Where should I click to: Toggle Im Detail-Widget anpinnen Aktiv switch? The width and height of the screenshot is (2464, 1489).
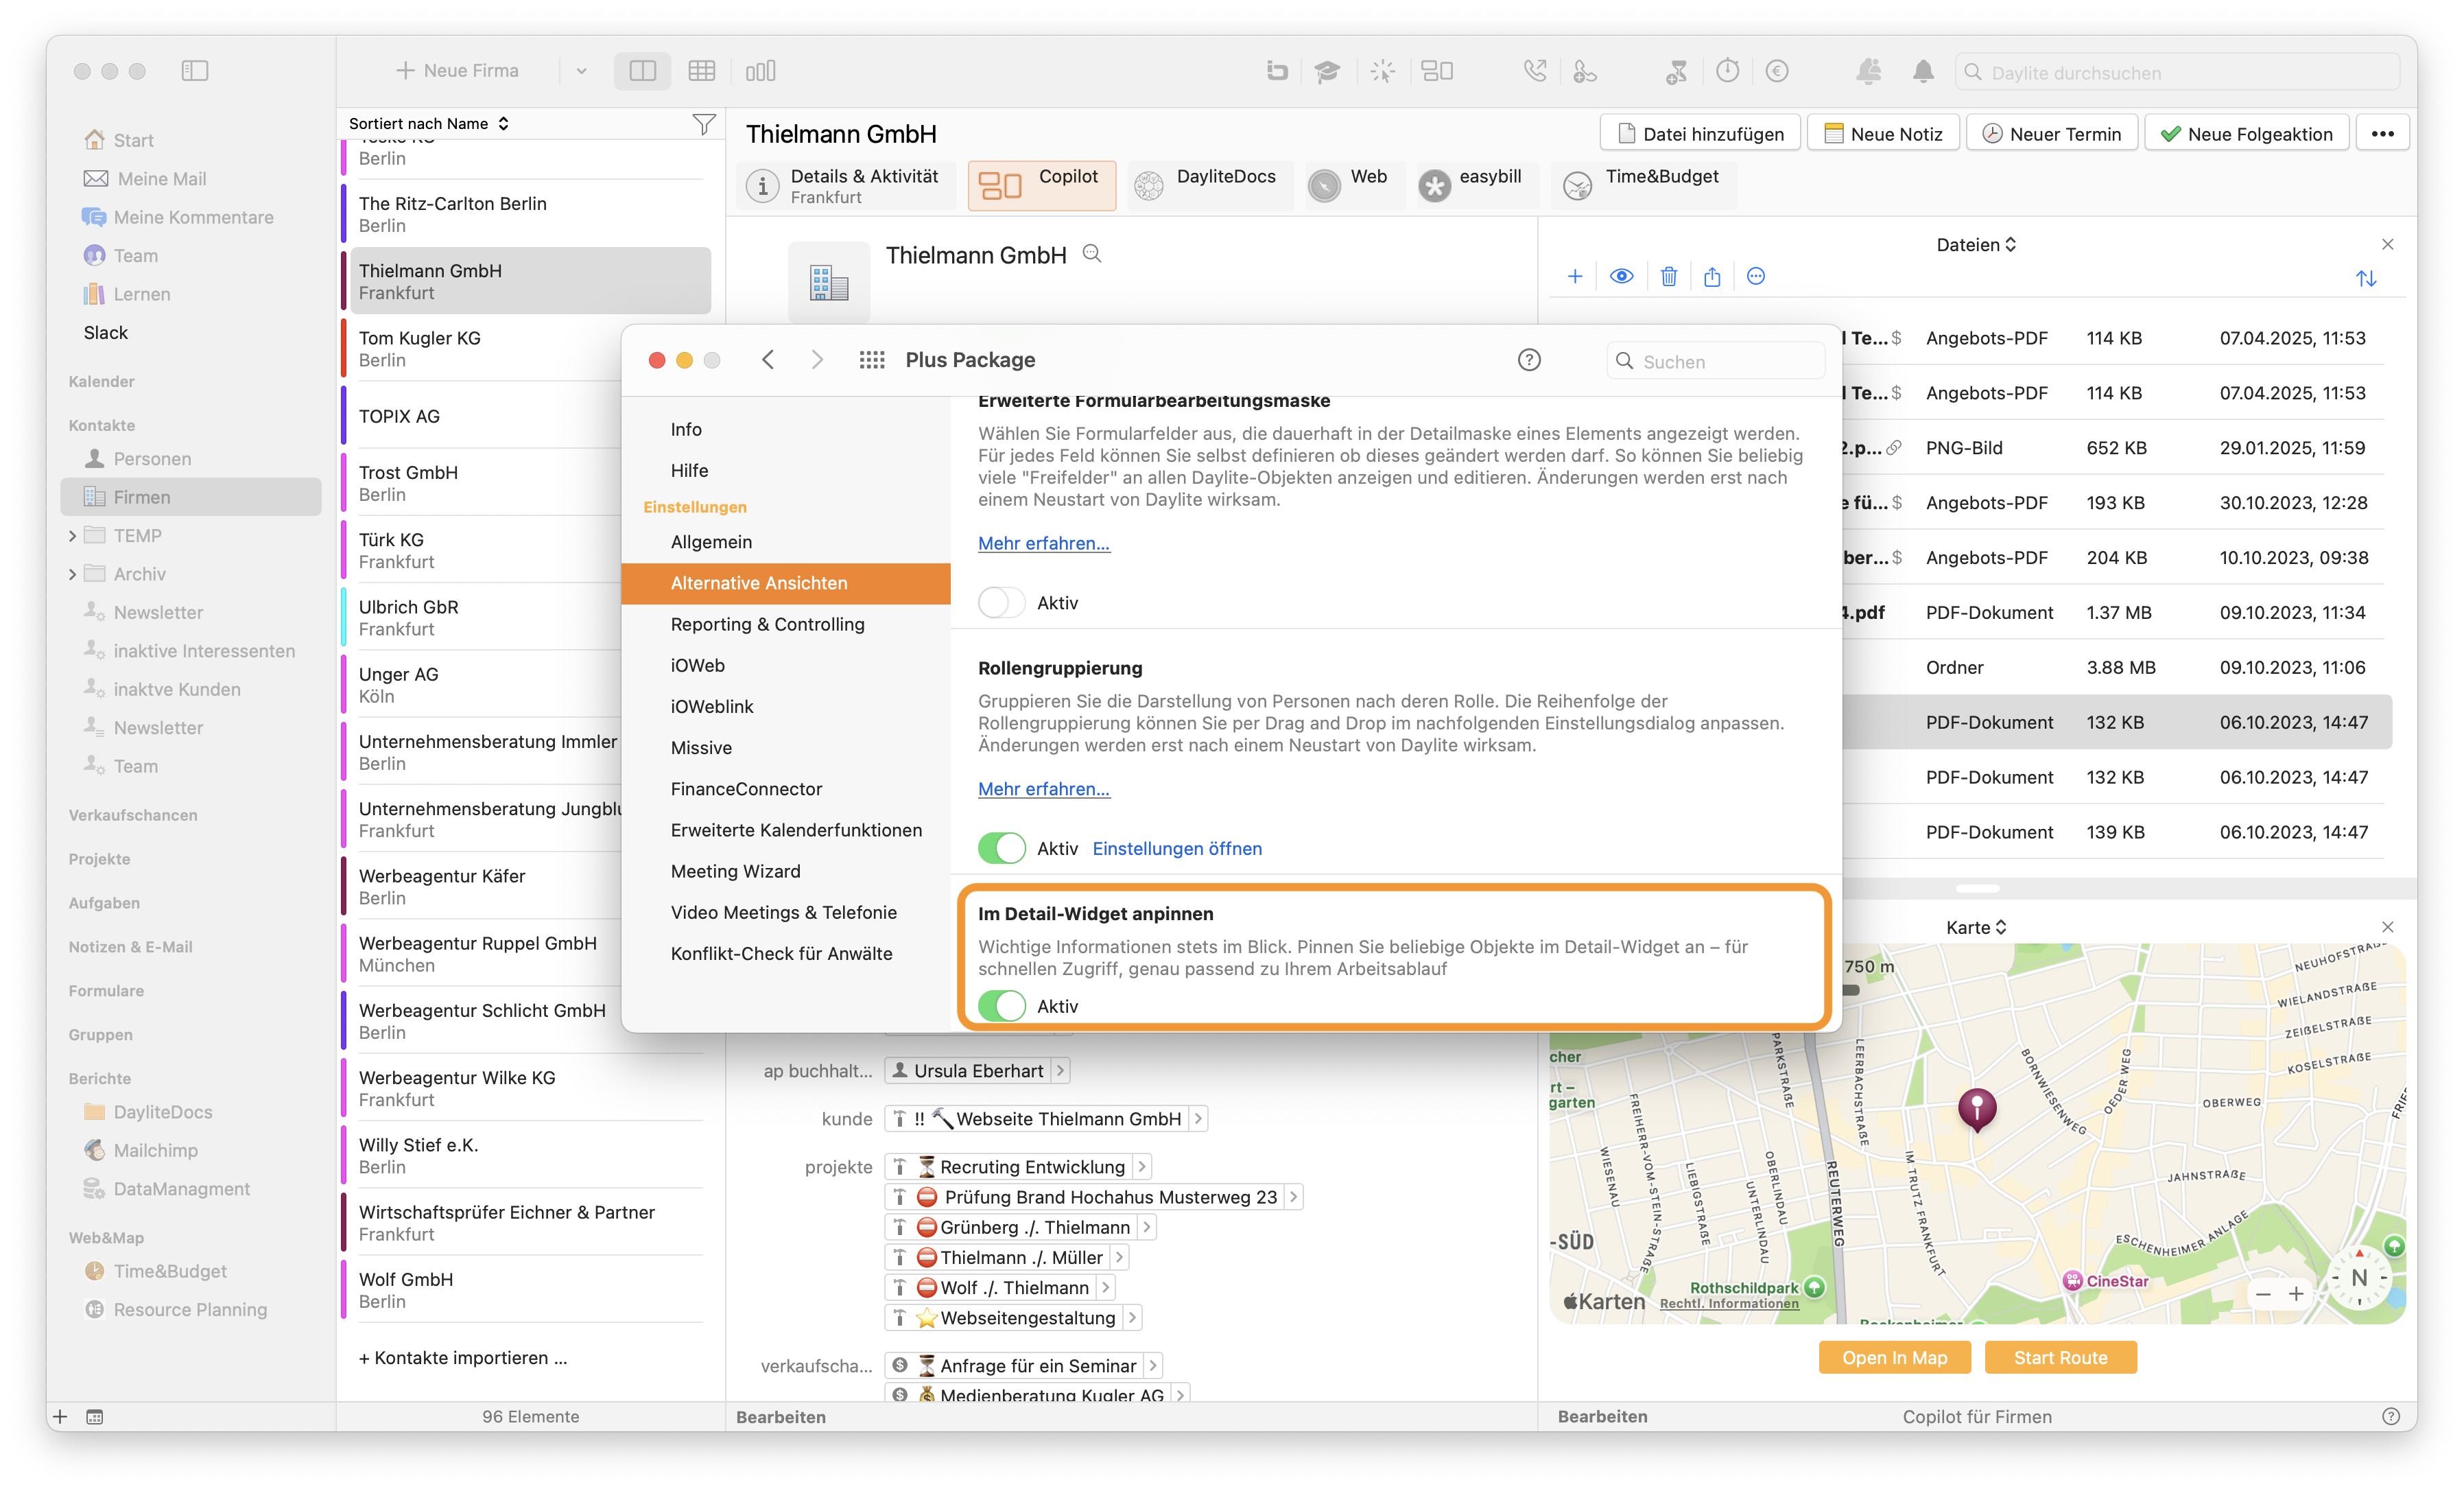pos(1001,1006)
